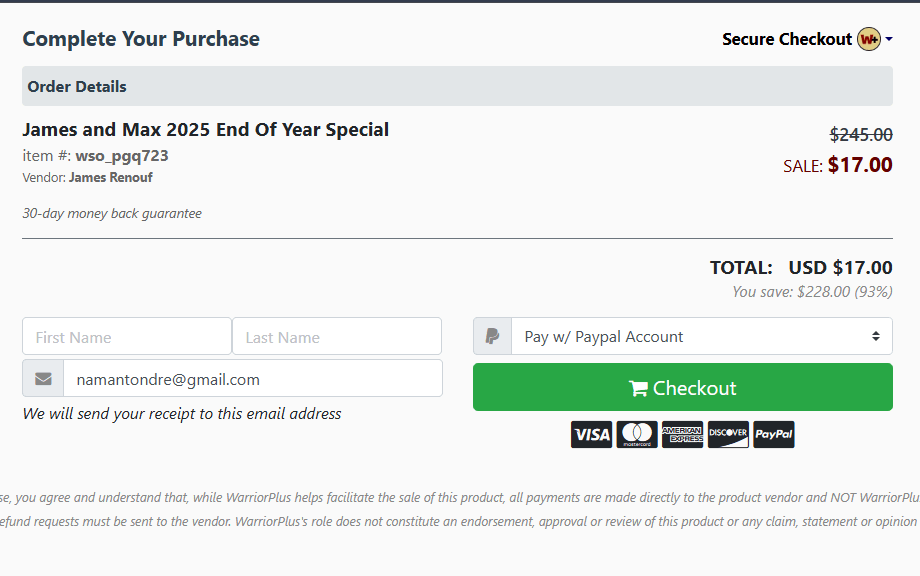Expand Pay w/ Paypal Account options
The height and width of the screenshot is (576, 920).
[x=878, y=335]
